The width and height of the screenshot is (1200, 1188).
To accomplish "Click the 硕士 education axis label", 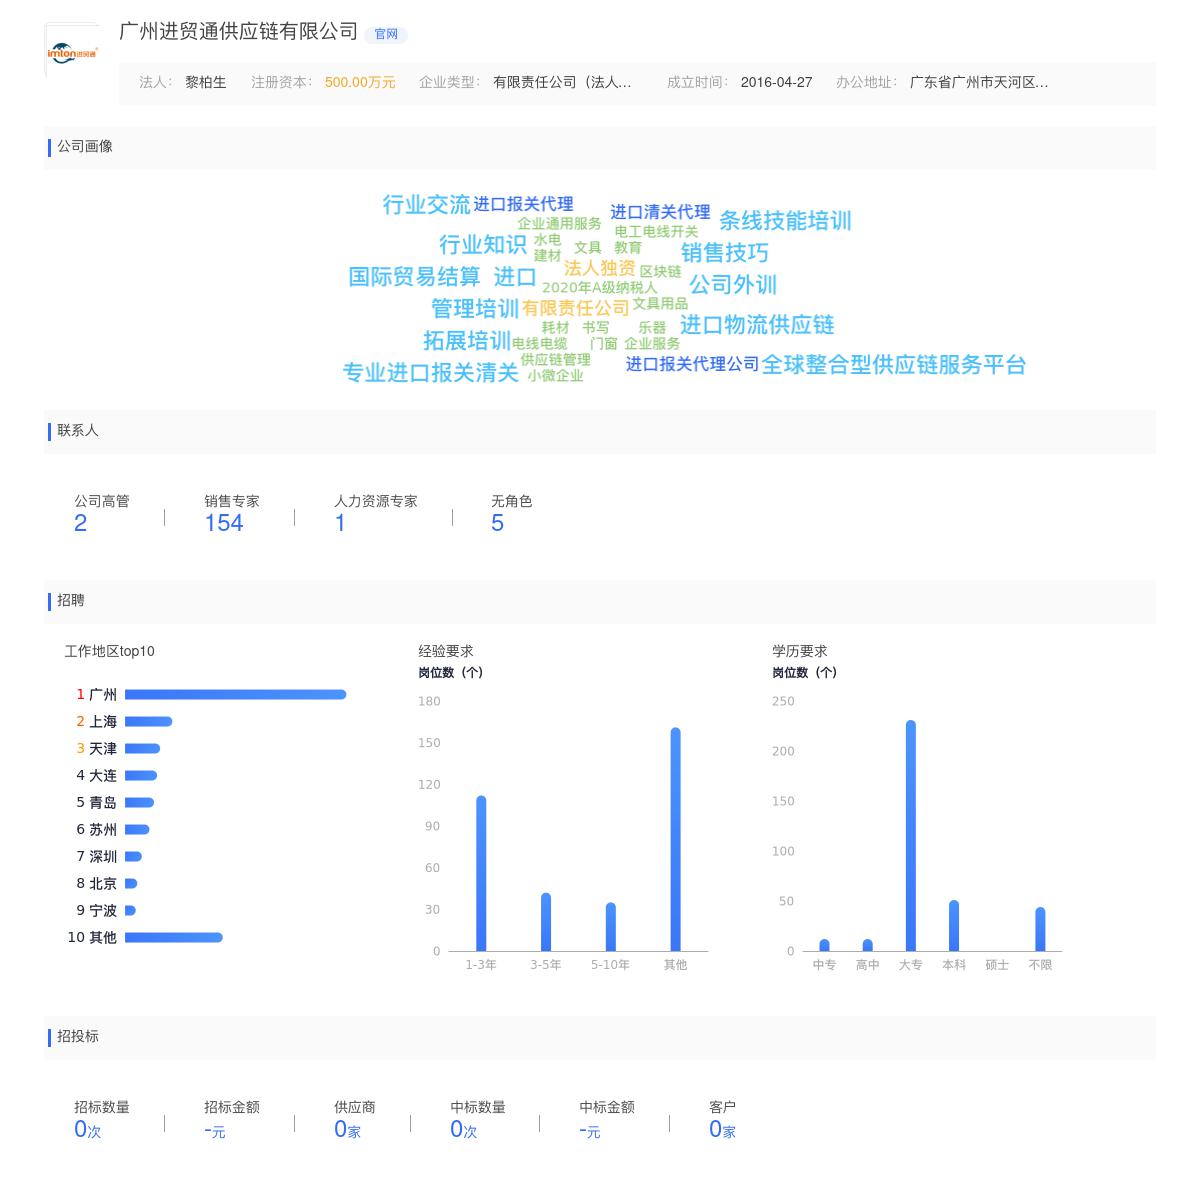I will click(x=997, y=965).
